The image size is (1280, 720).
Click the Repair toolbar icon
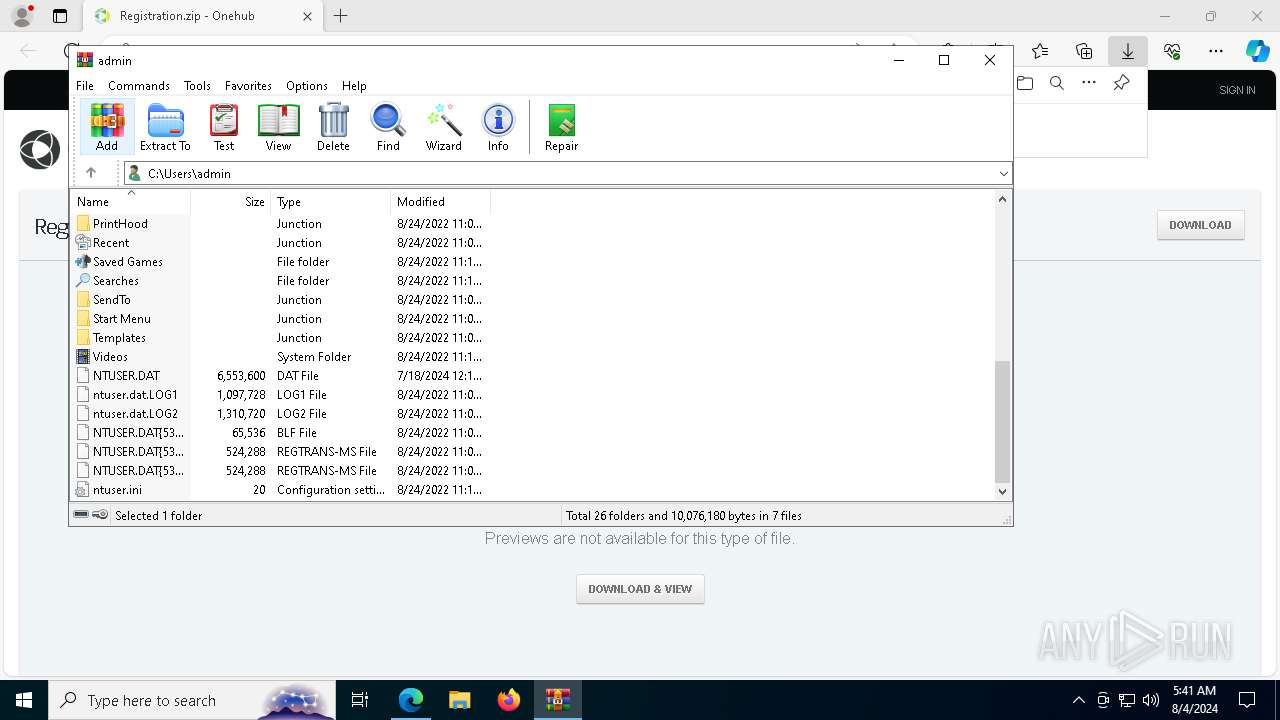[561, 127]
